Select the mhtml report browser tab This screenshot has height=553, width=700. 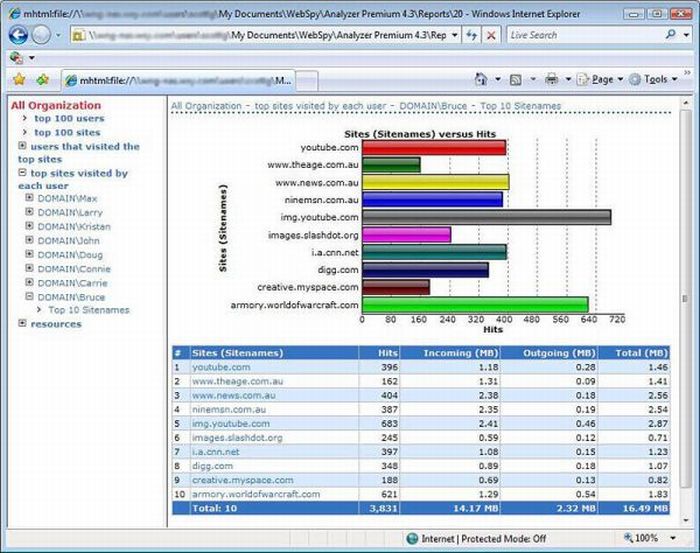click(178, 81)
